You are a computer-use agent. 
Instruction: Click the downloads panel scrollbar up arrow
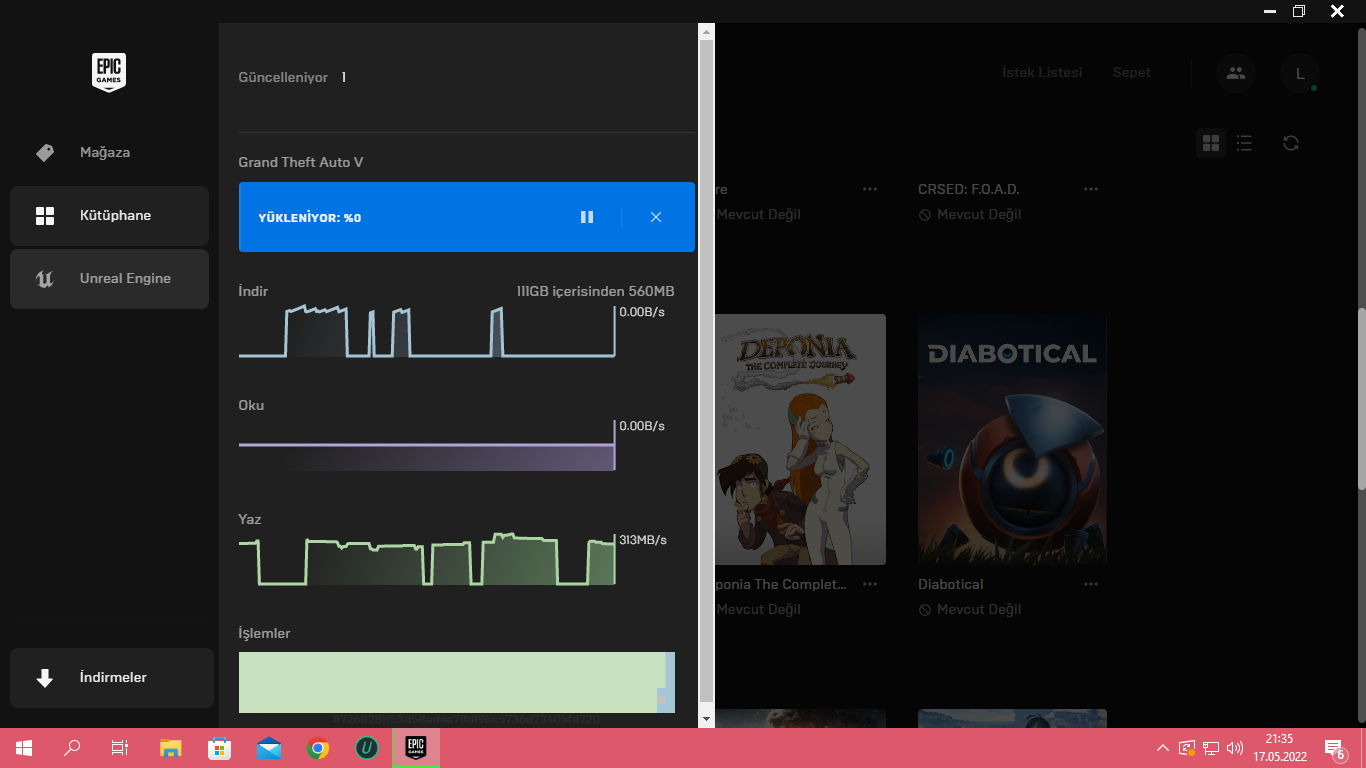point(706,32)
